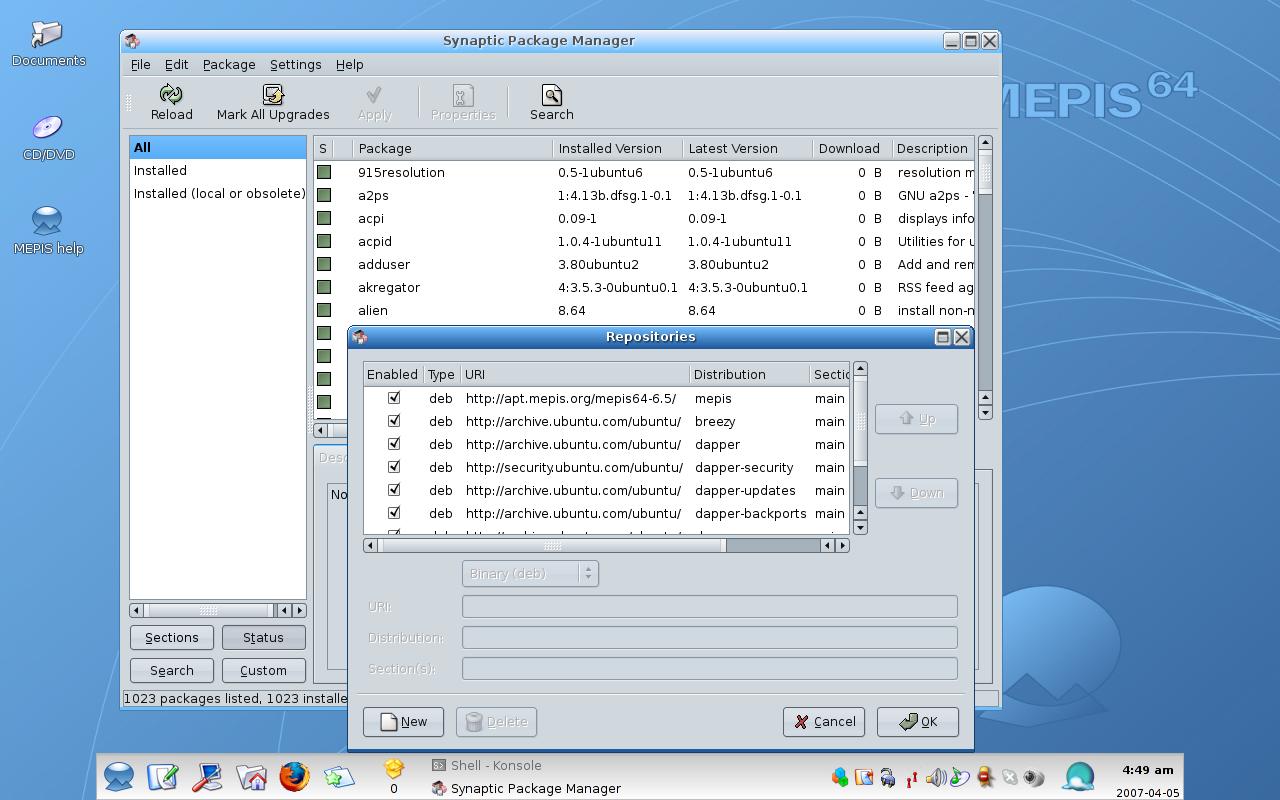Click the star-on-folder panel icon
The width and height of the screenshot is (1280, 800).
click(338, 777)
